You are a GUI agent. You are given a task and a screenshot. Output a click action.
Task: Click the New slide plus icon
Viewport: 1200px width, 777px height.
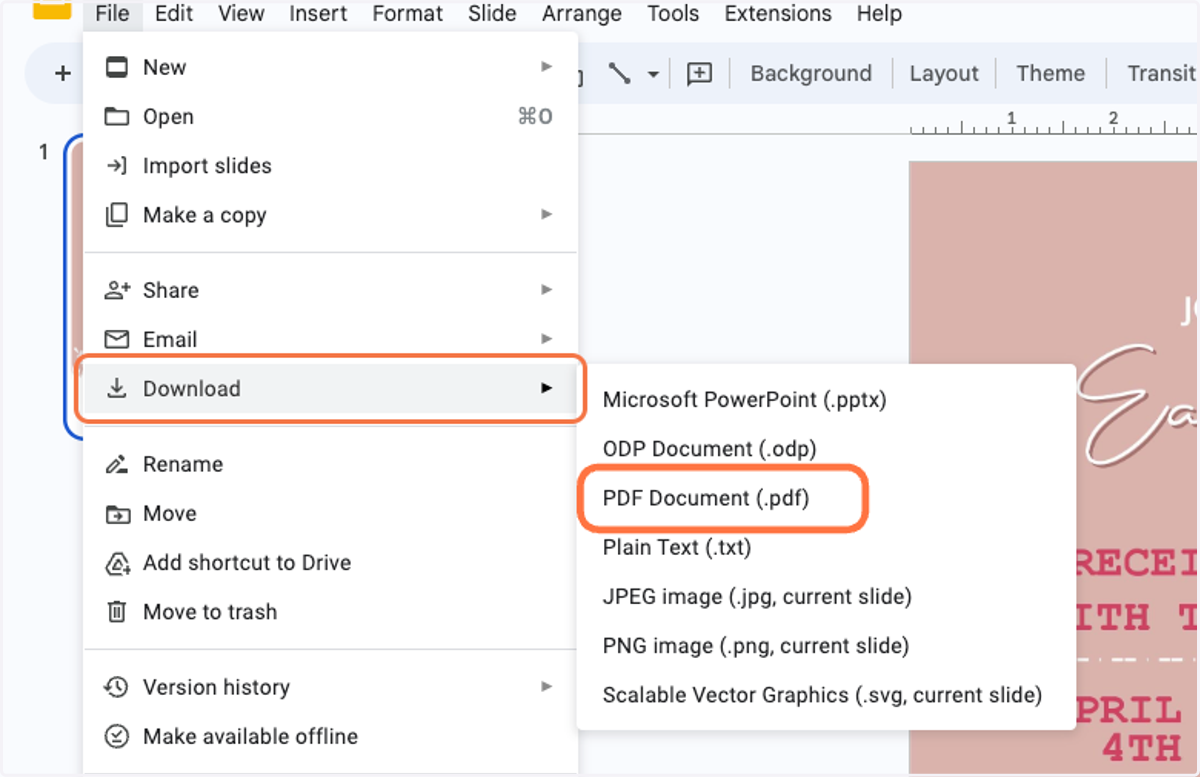pyautogui.click(x=63, y=73)
